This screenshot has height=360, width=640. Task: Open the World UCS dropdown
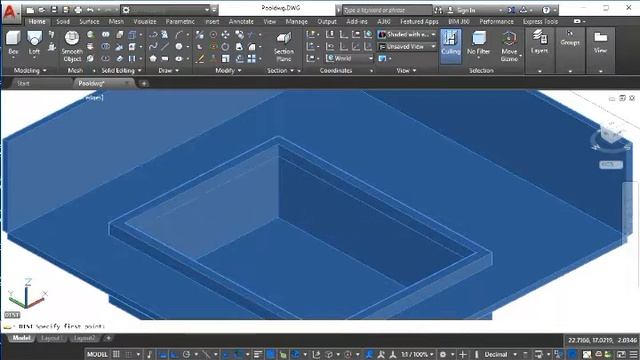coord(350,58)
